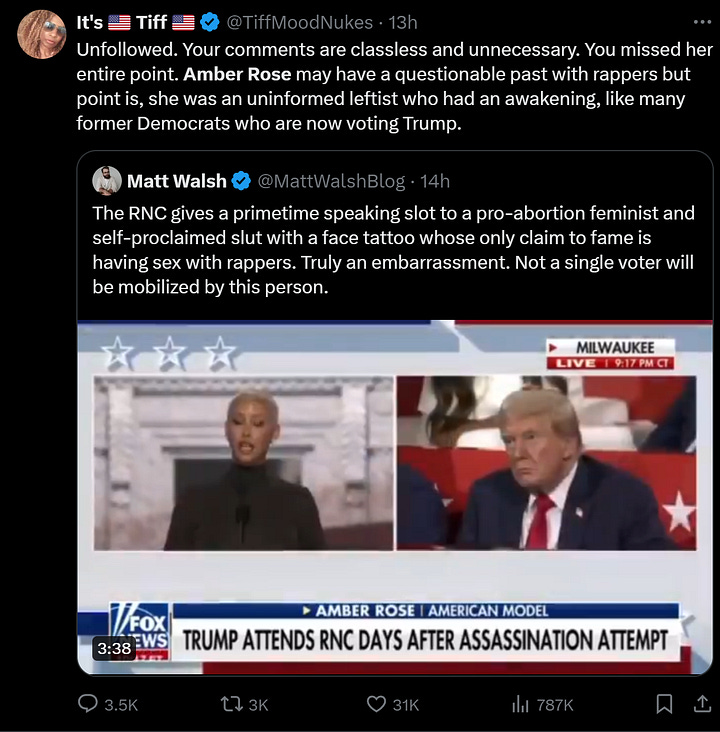The width and height of the screenshot is (720, 732).
Task: Open the three-dot more options menu
Action: click(702, 22)
